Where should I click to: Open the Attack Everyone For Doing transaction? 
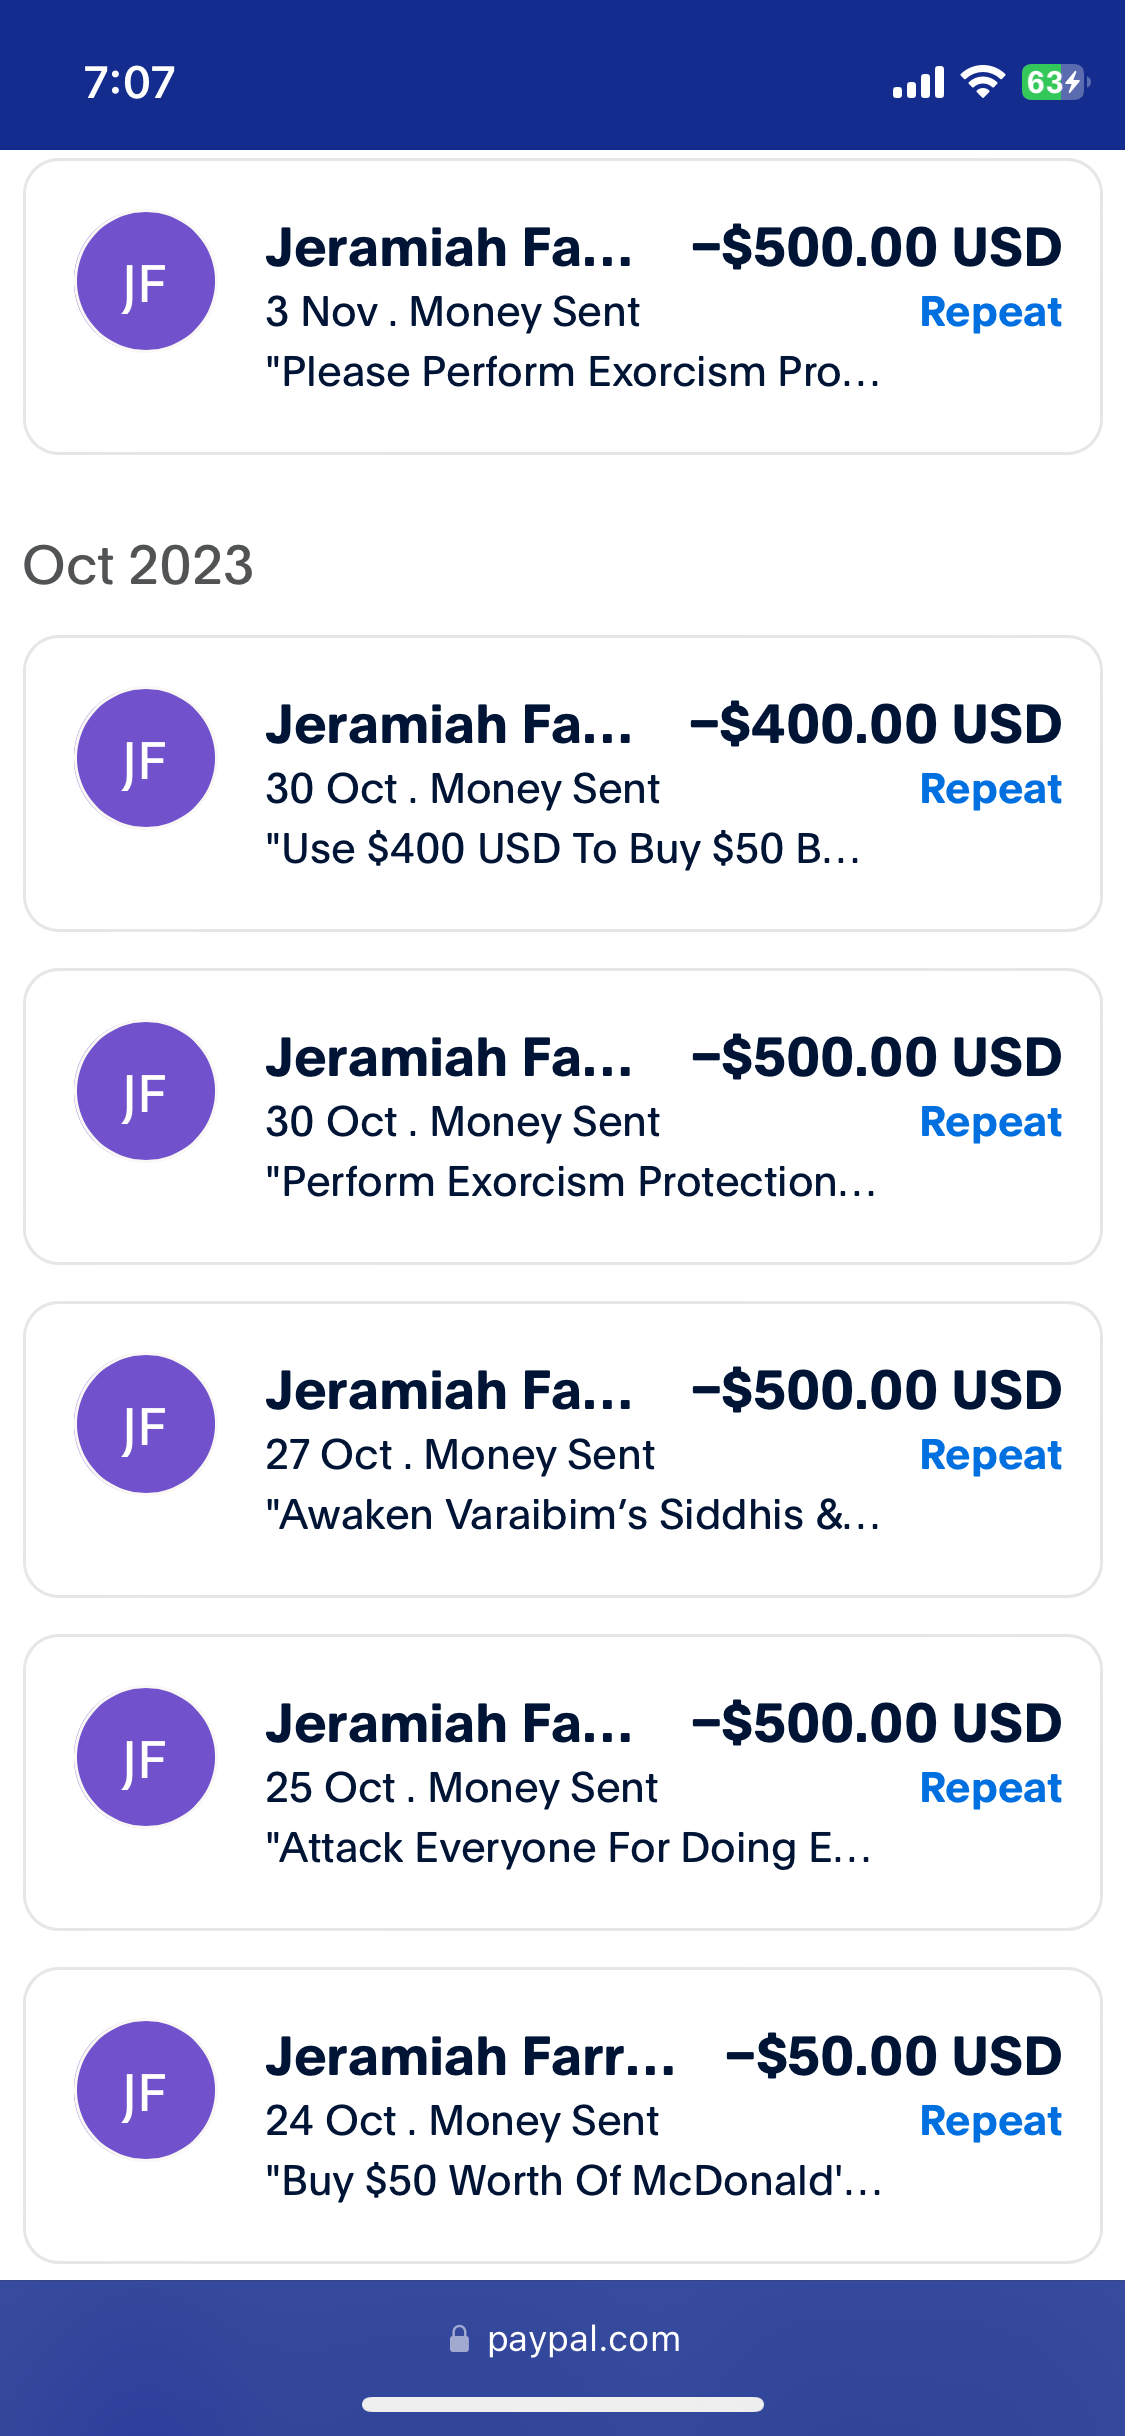[x=563, y=1783]
